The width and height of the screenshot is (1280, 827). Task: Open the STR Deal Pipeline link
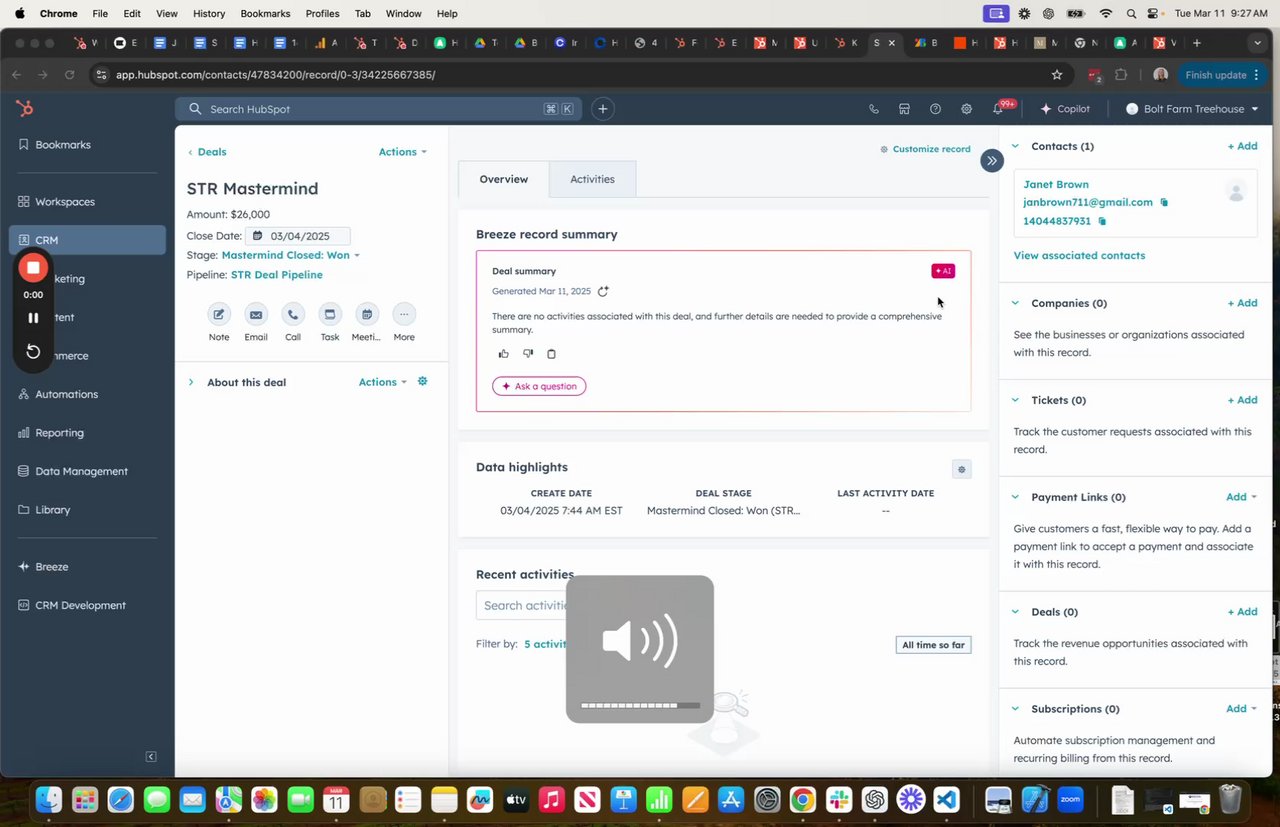click(277, 275)
